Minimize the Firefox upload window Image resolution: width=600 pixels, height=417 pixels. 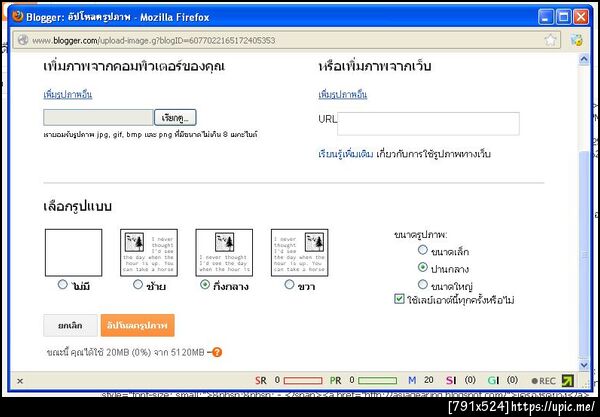tap(546, 17)
